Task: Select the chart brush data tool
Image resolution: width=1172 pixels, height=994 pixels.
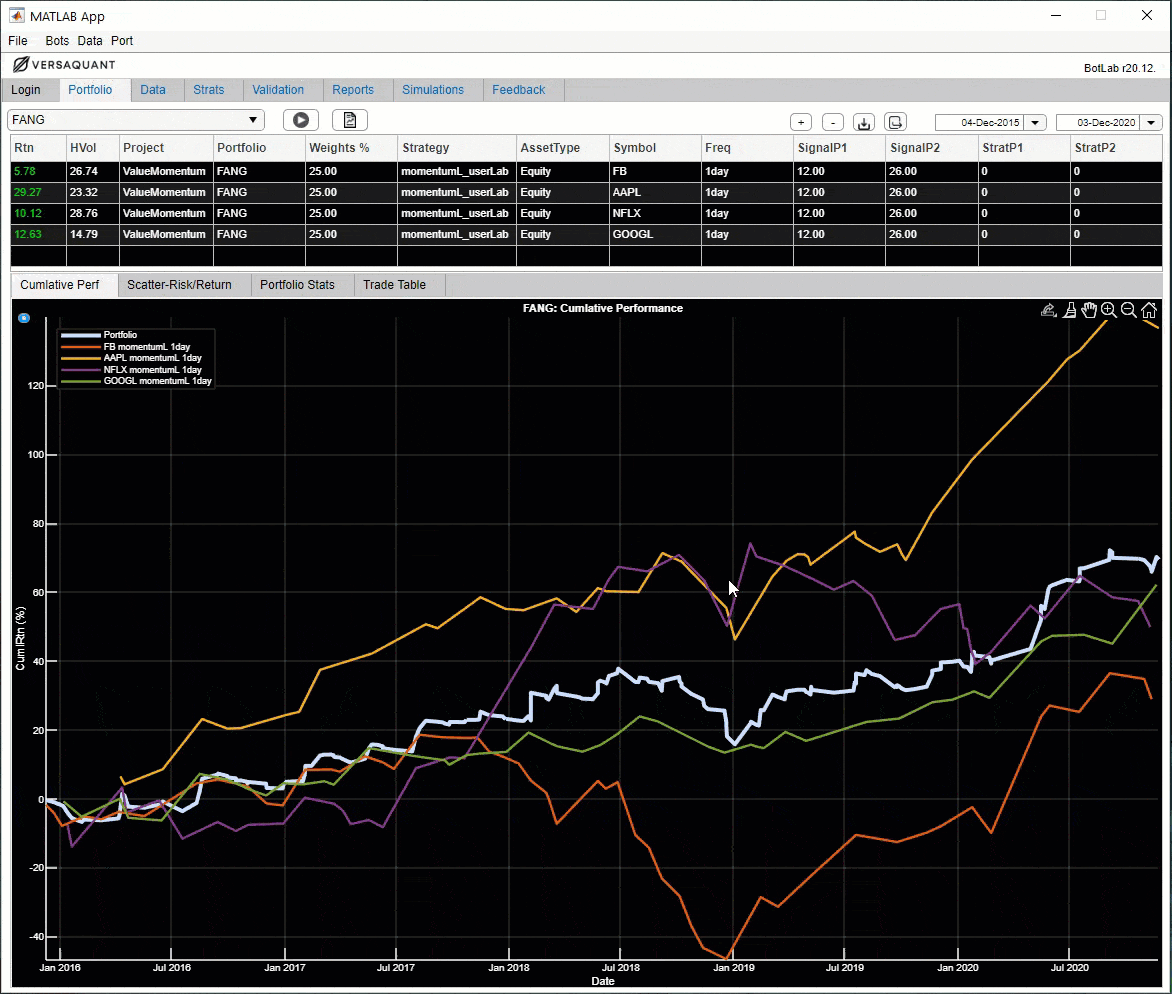Action: click(x=1070, y=310)
